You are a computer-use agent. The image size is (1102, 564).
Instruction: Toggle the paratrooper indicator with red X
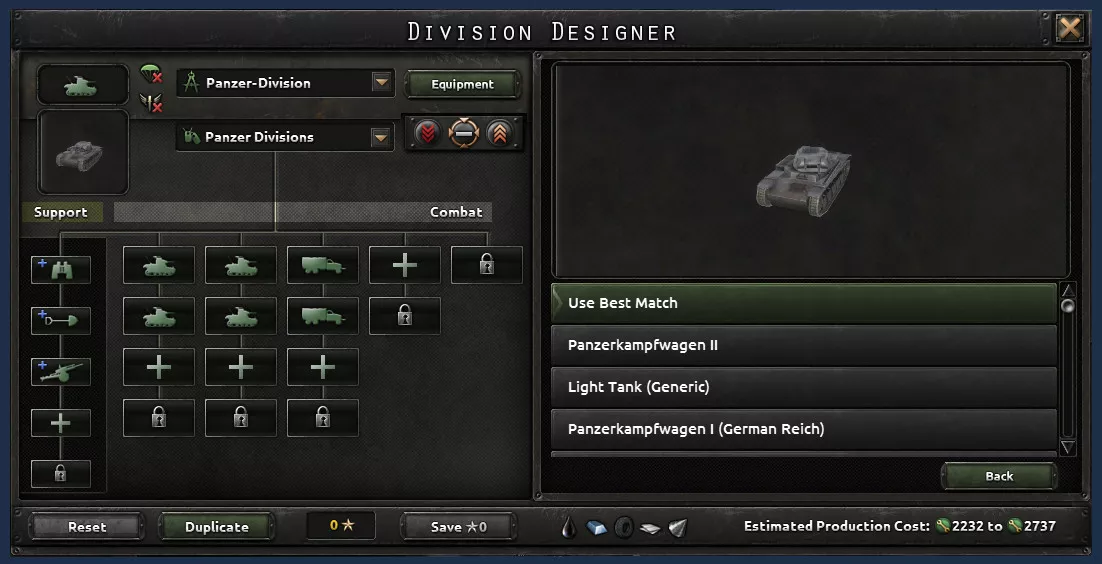[x=150, y=73]
